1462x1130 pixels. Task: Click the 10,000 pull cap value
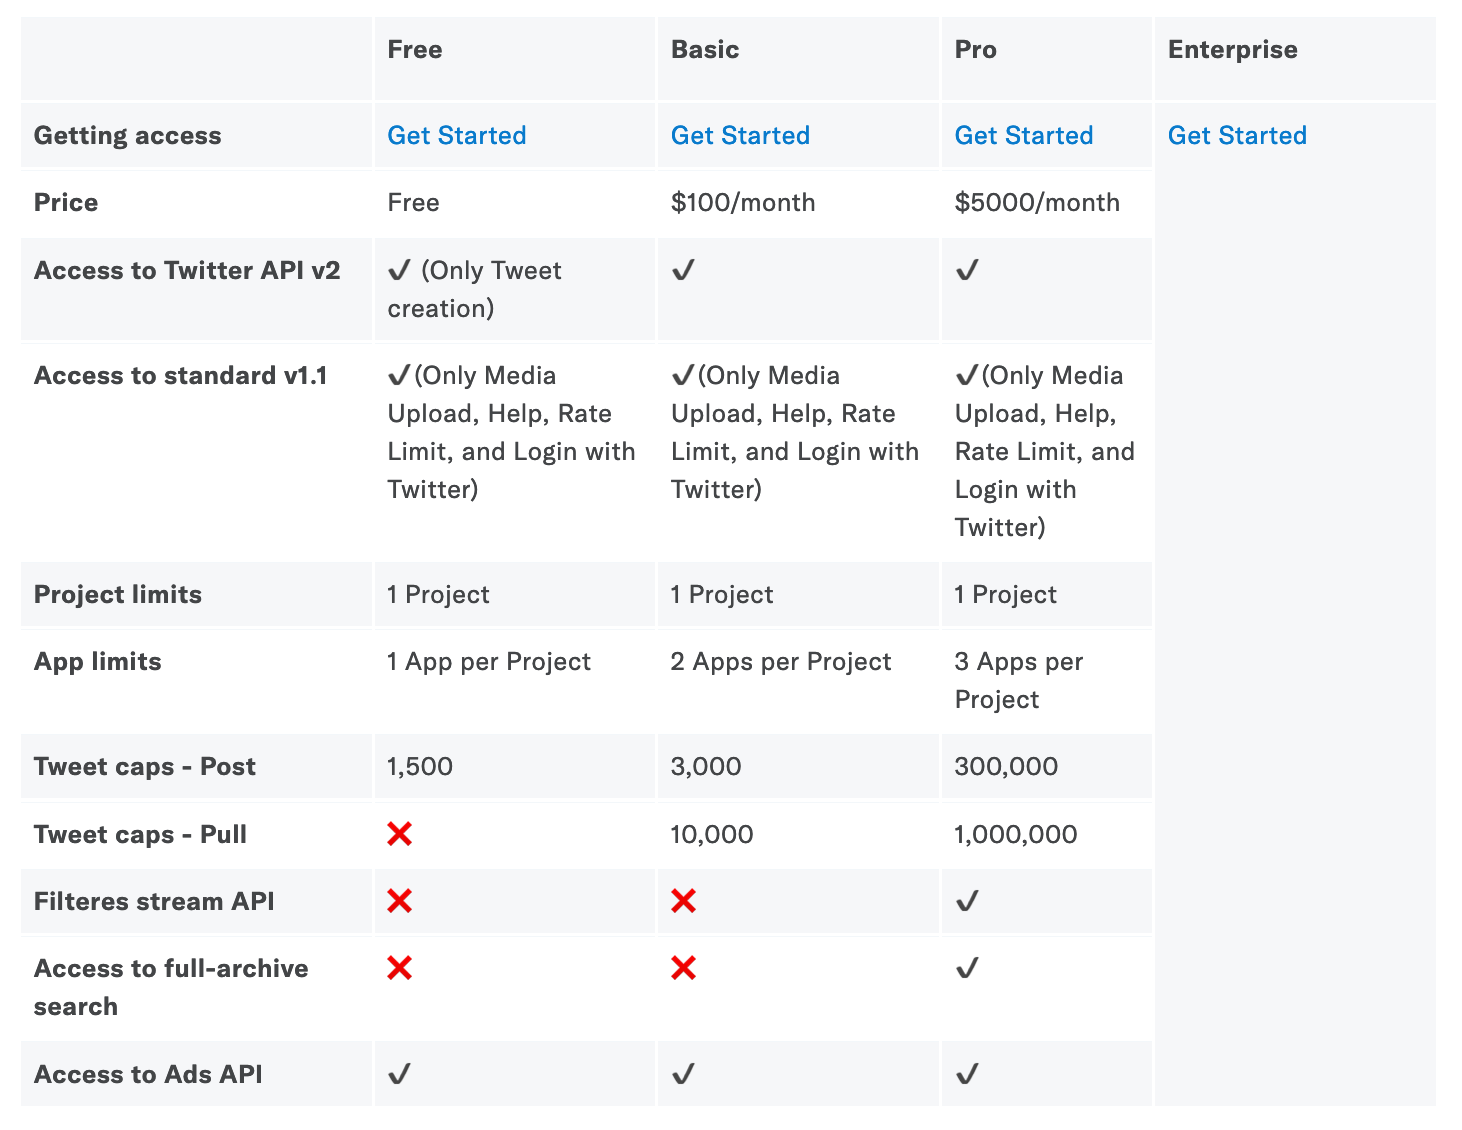[x=712, y=834]
